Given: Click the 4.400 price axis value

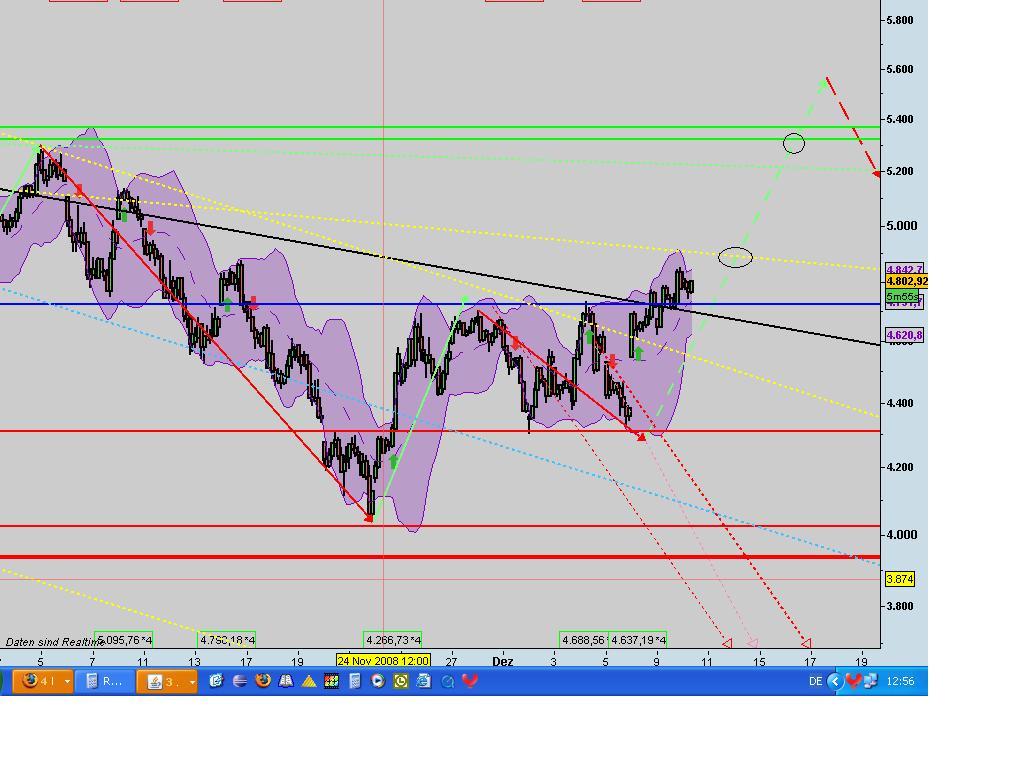Looking at the screenshot, I should [900, 404].
